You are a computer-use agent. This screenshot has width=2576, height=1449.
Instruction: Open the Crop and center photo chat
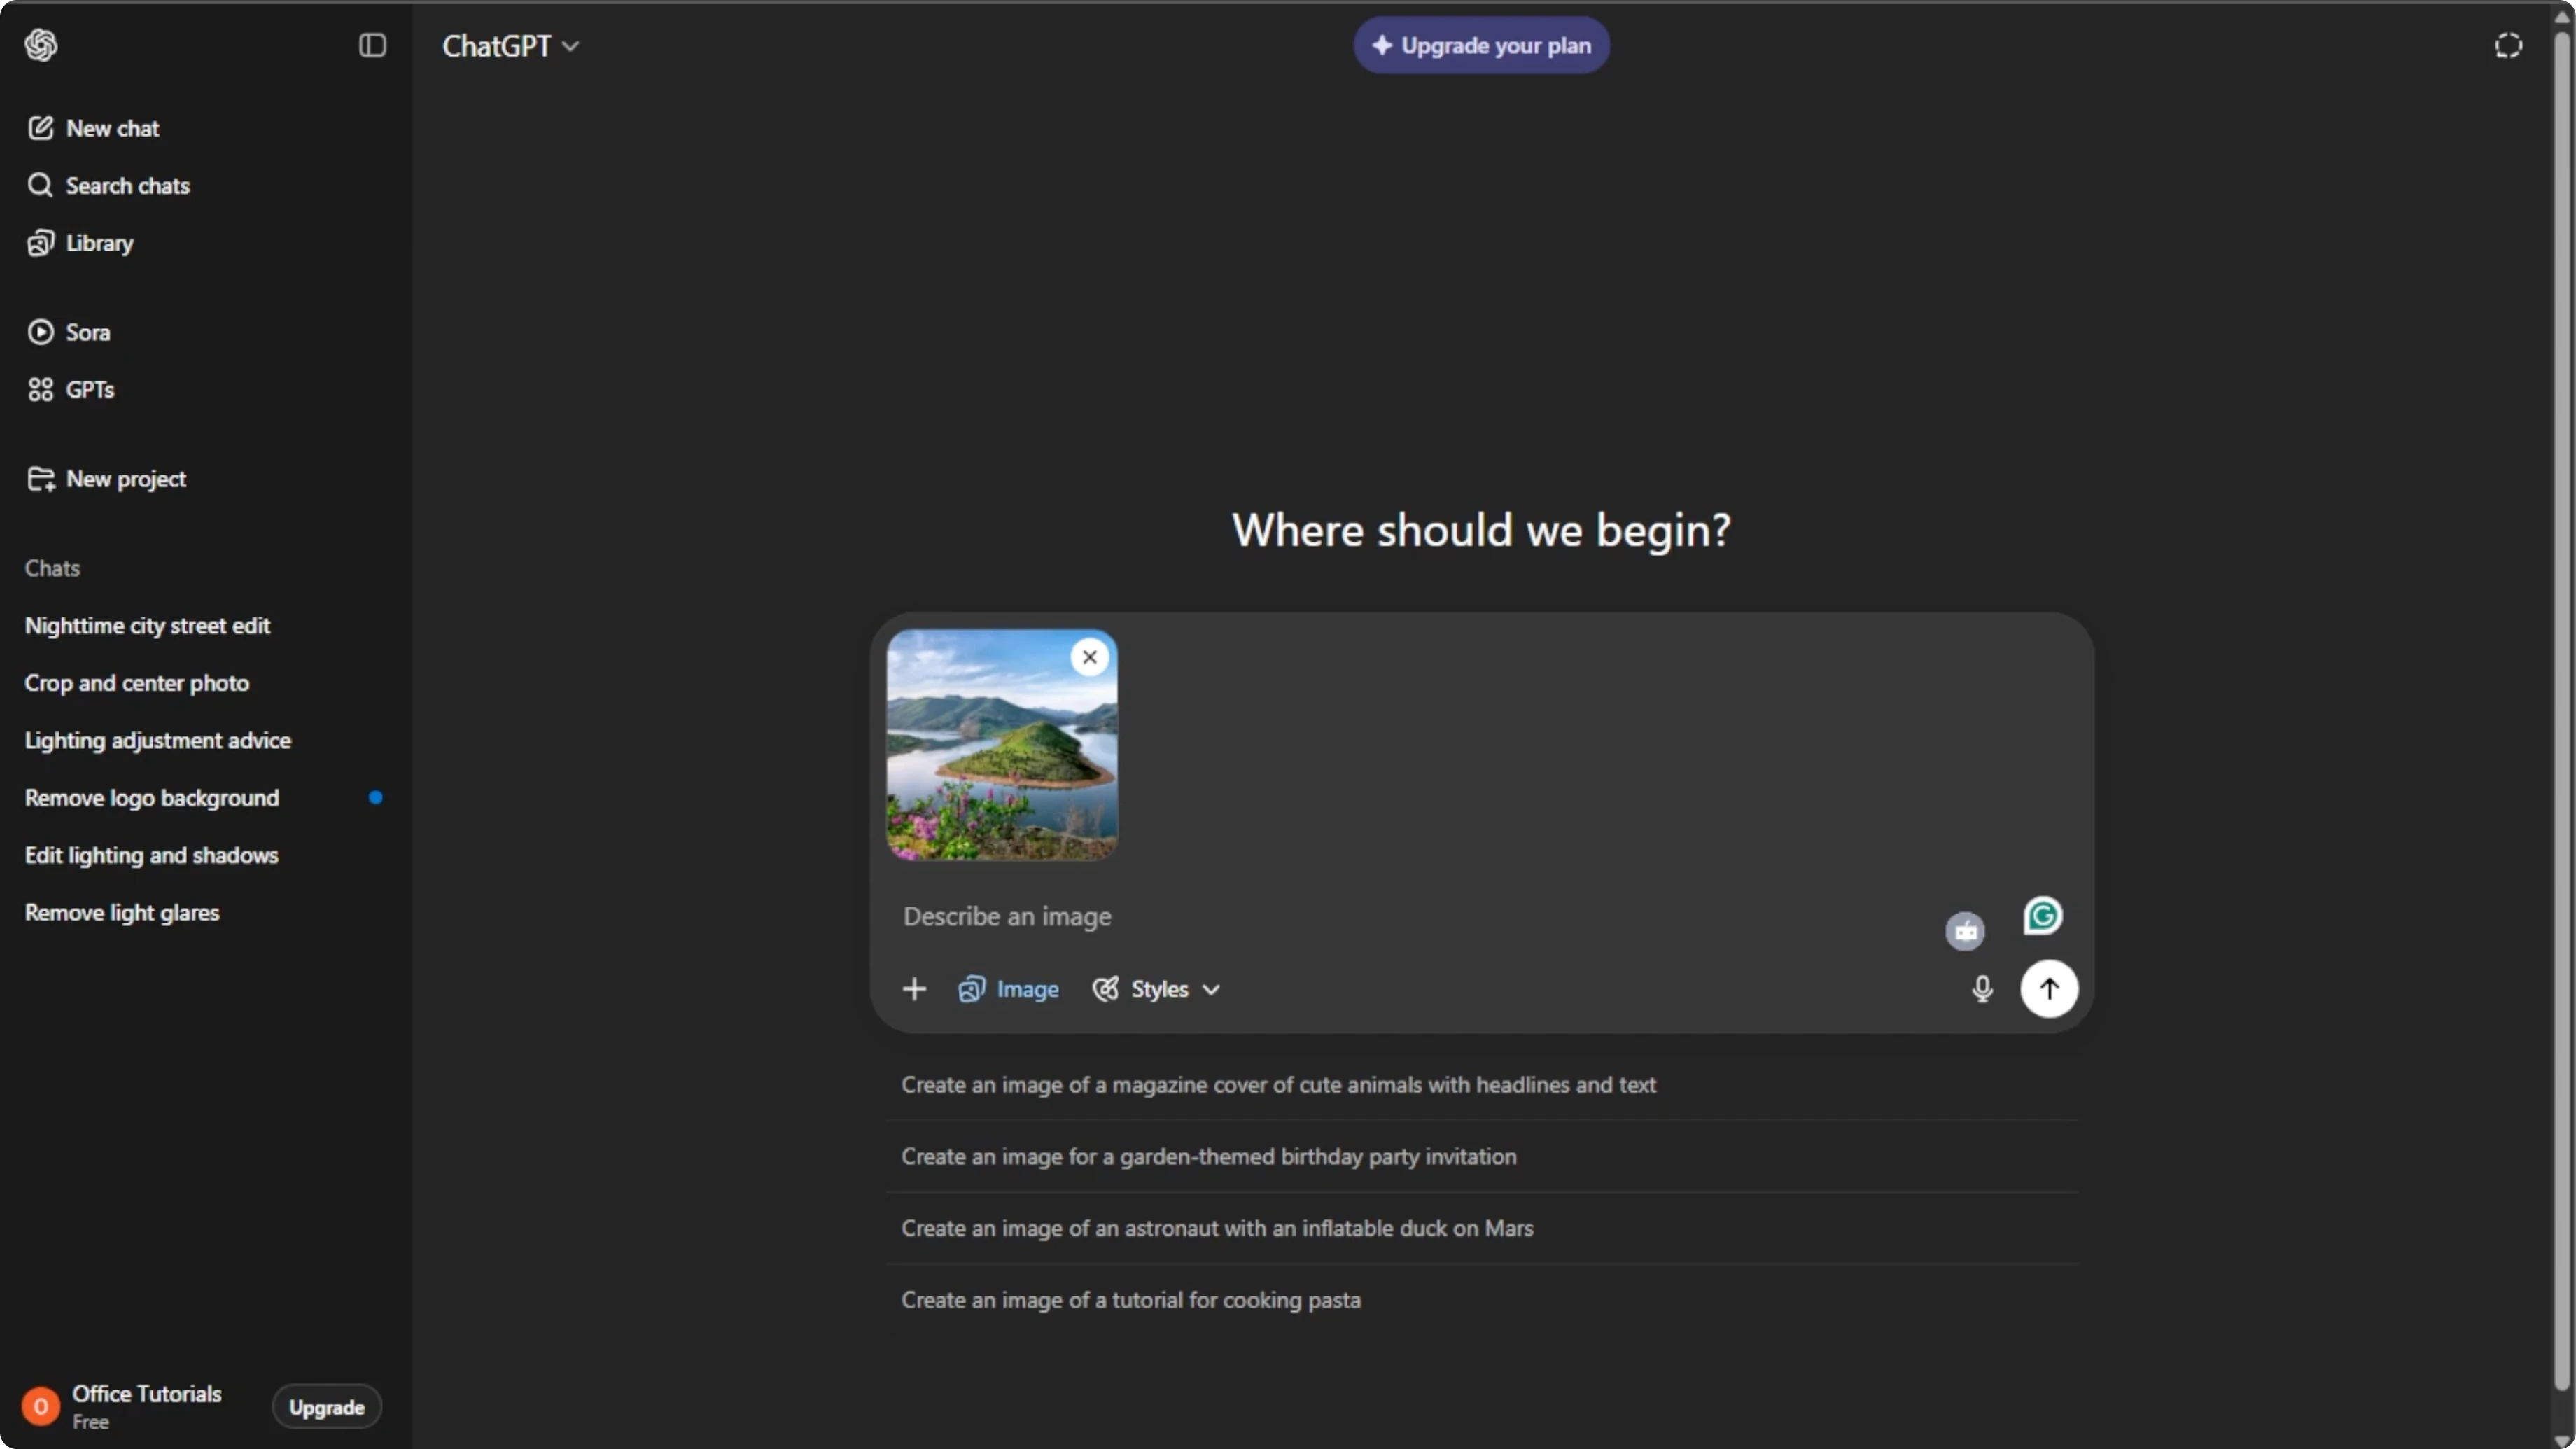tap(137, 683)
